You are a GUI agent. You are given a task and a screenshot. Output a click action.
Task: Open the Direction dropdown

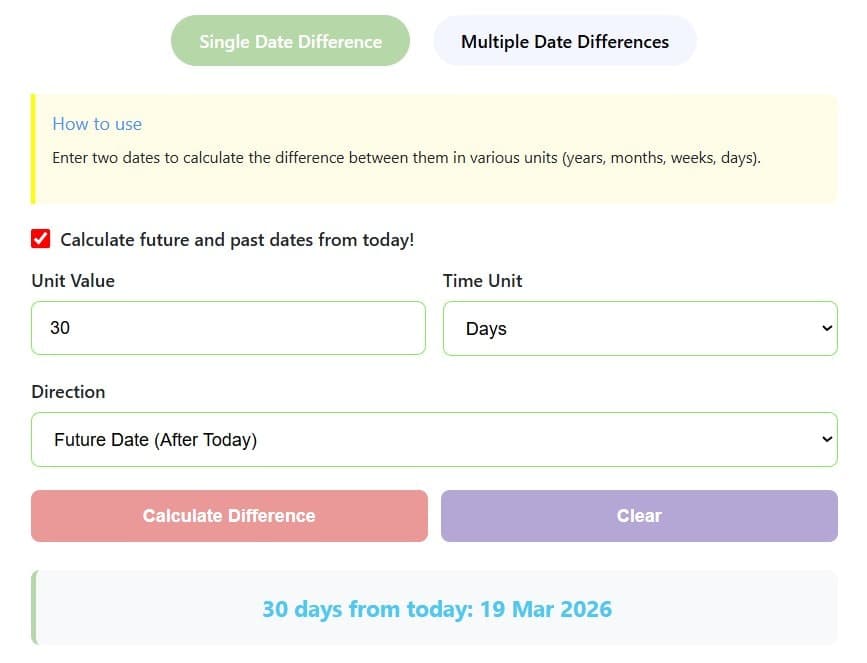[x=434, y=439]
